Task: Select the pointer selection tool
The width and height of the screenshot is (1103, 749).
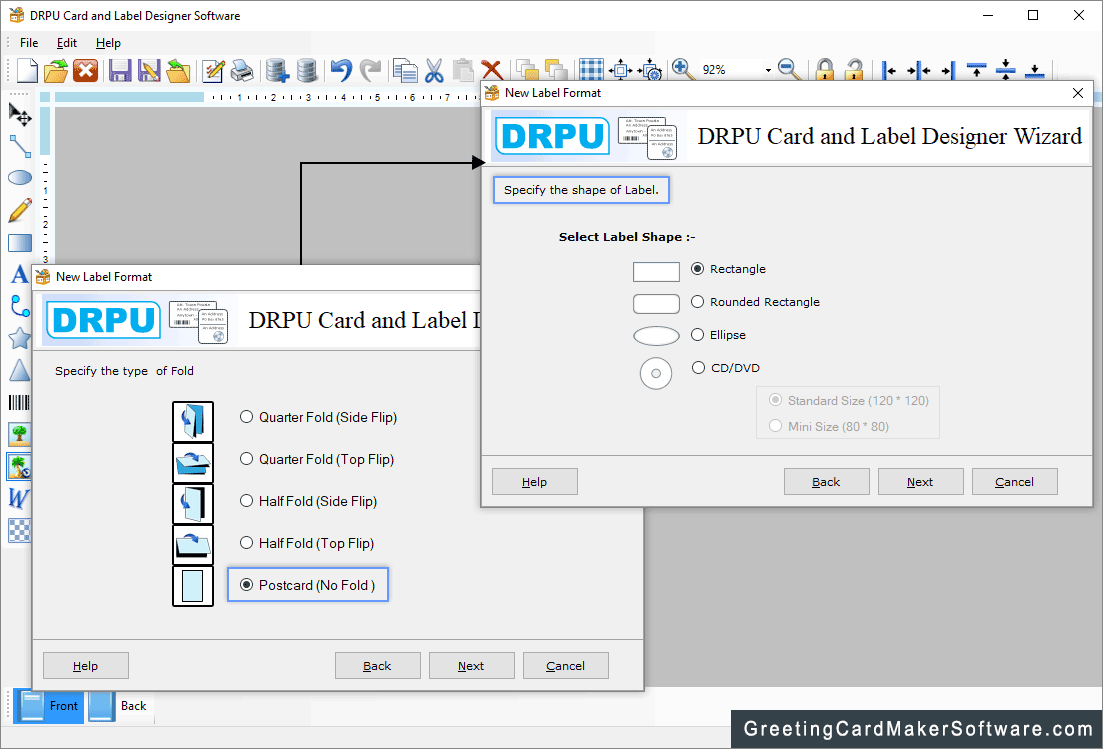Action: pyautogui.click(x=19, y=114)
